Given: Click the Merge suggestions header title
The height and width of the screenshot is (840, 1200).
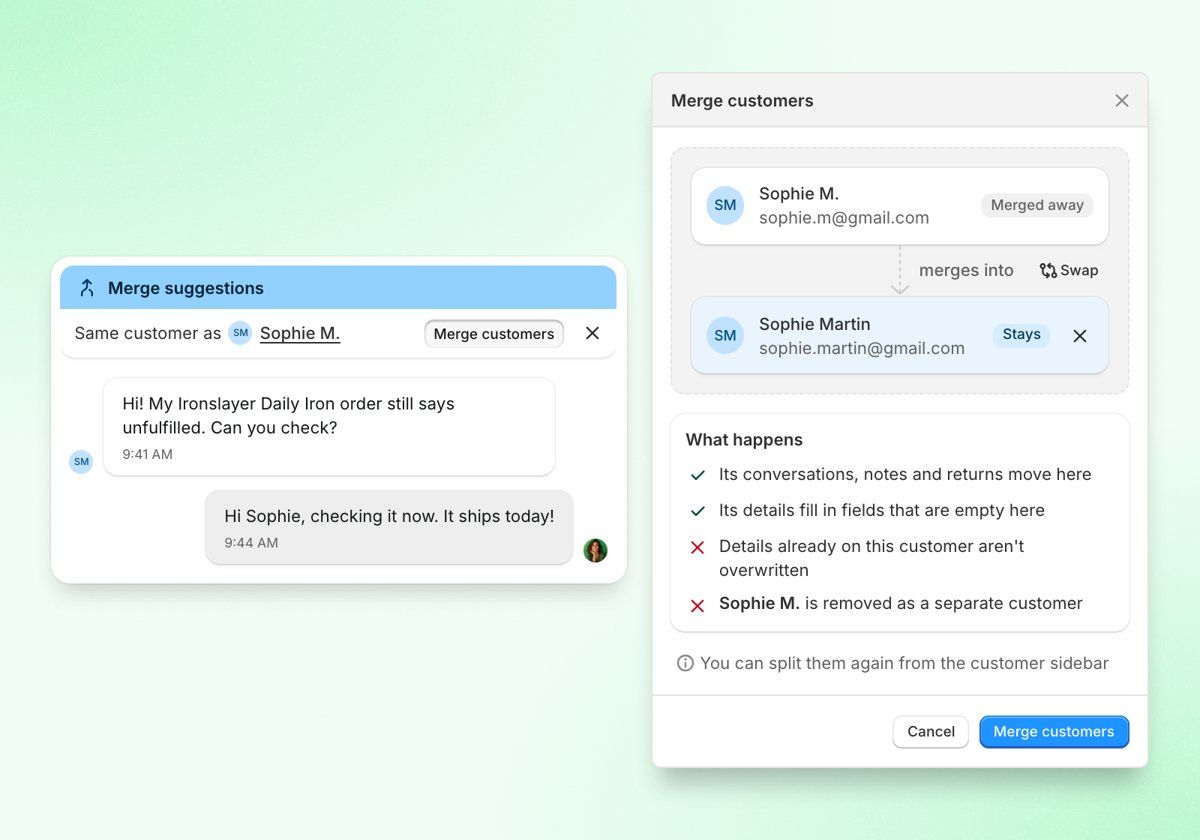Looking at the screenshot, I should click(186, 288).
